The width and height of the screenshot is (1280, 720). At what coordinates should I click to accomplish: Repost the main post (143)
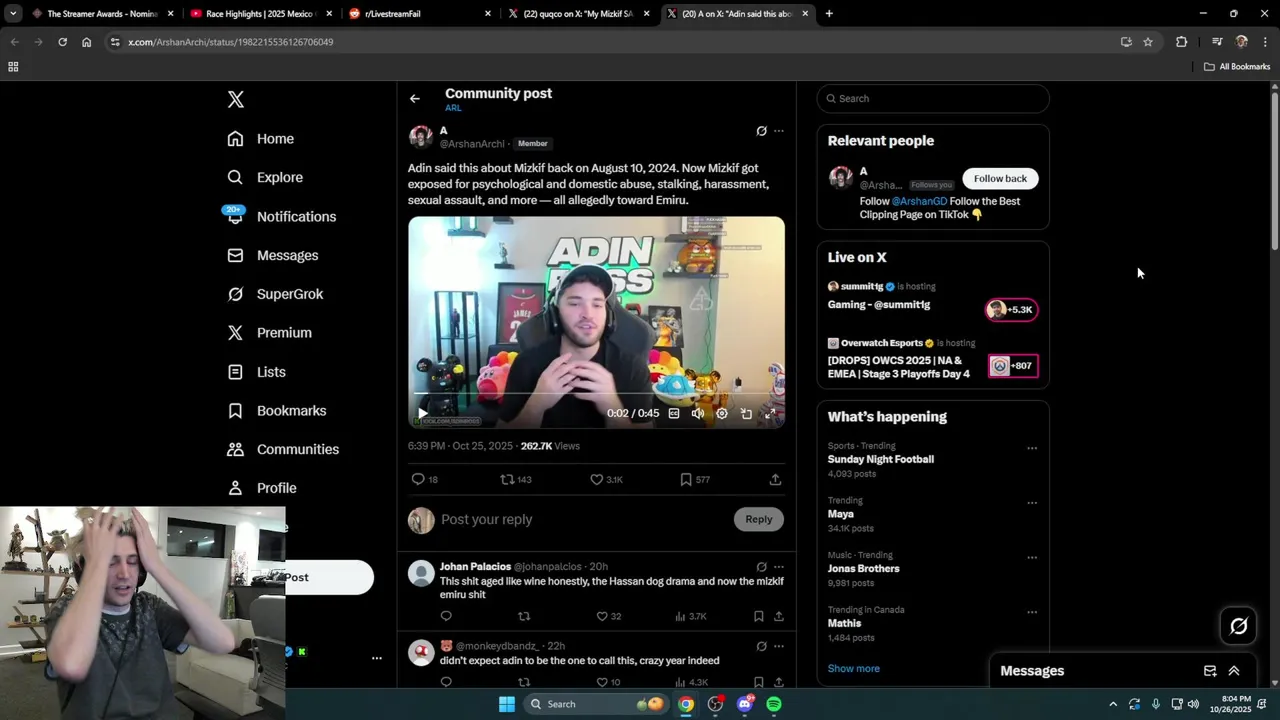pyautogui.click(x=515, y=480)
